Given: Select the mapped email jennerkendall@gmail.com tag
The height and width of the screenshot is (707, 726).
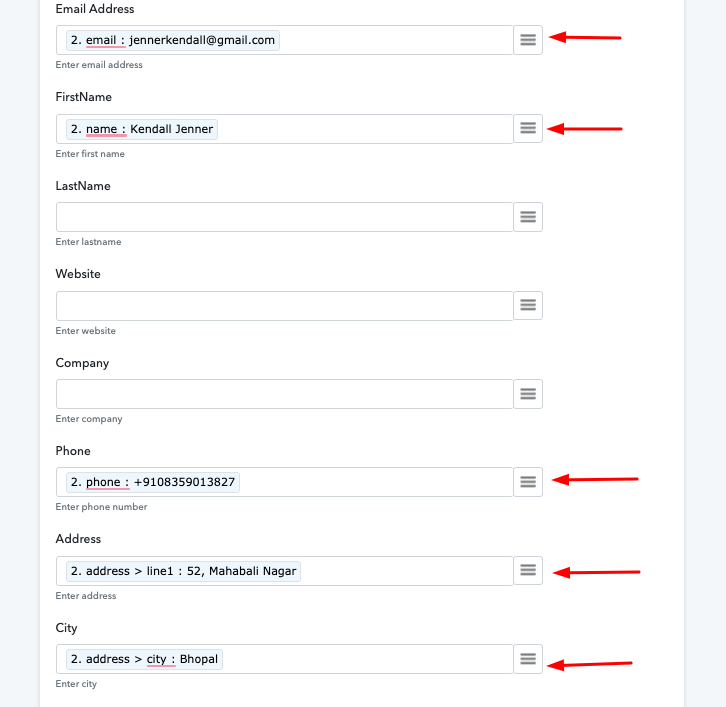Looking at the screenshot, I should click(172, 40).
